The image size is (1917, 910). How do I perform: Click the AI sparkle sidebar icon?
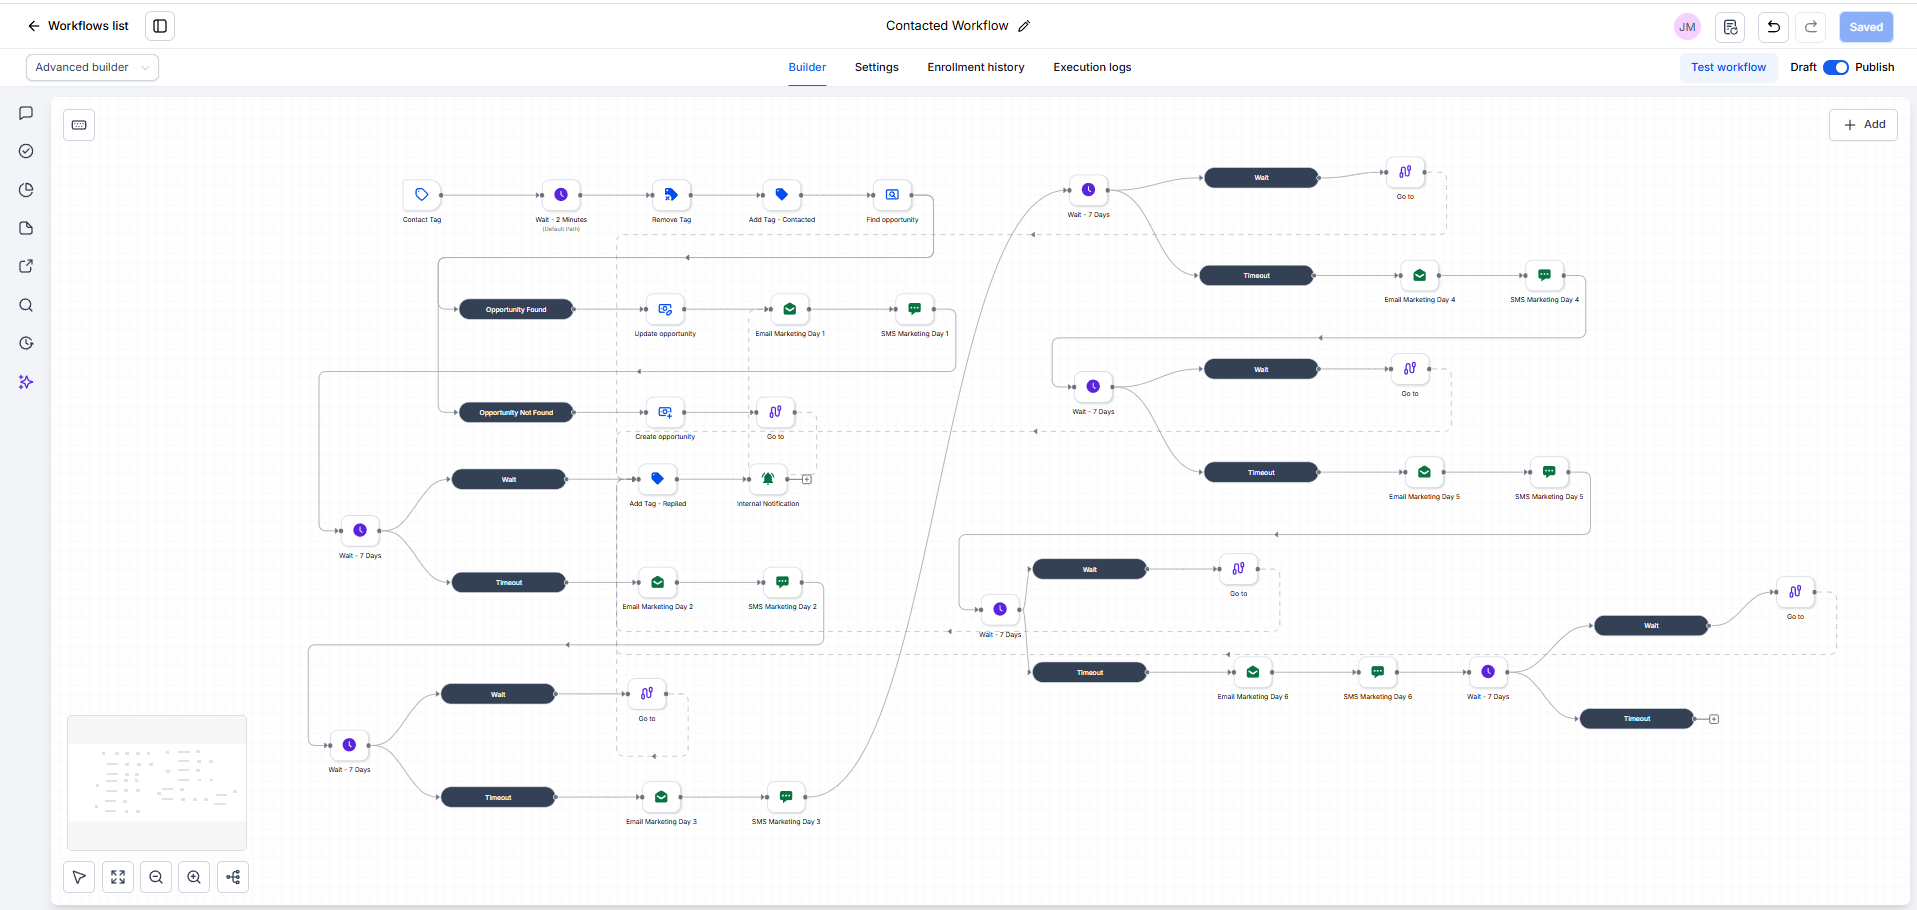point(26,382)
